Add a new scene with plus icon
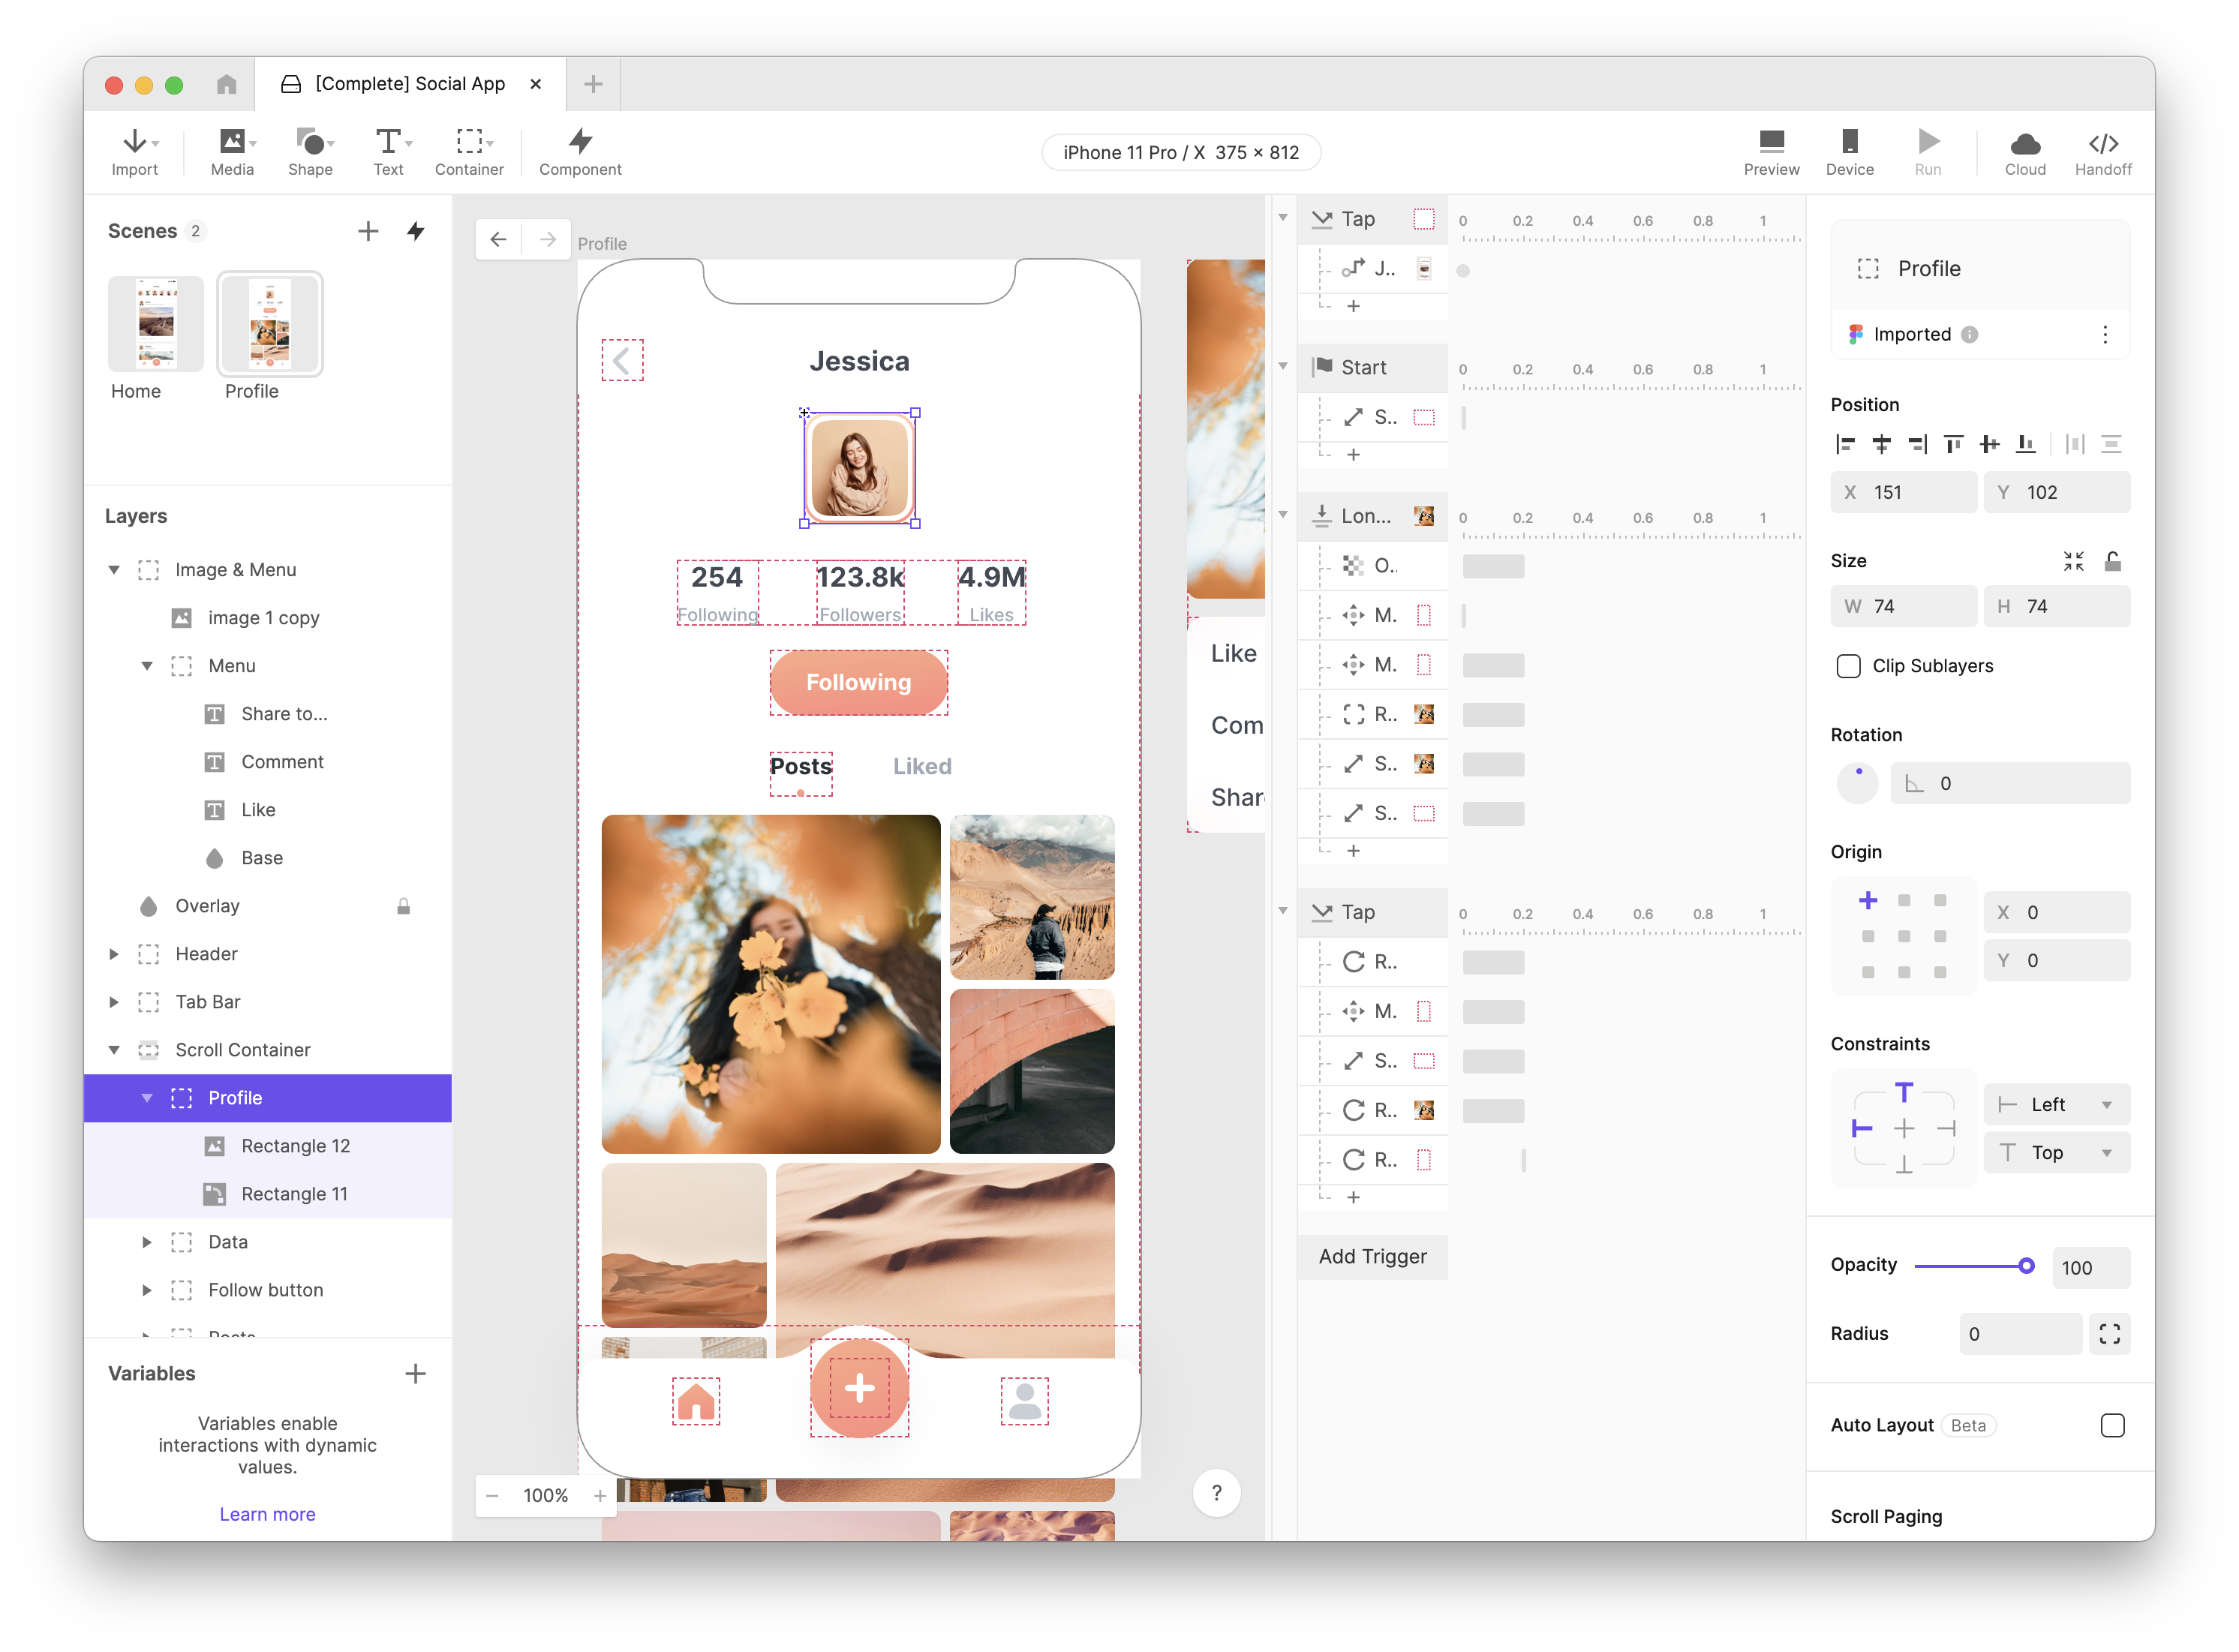2239x1652 pixels. point(368,231)
